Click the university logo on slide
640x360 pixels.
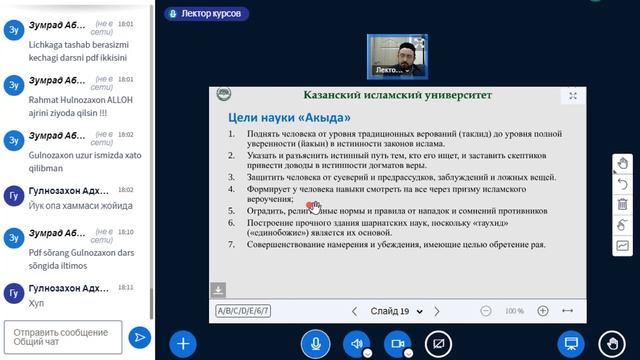click(x=224, y=94)
